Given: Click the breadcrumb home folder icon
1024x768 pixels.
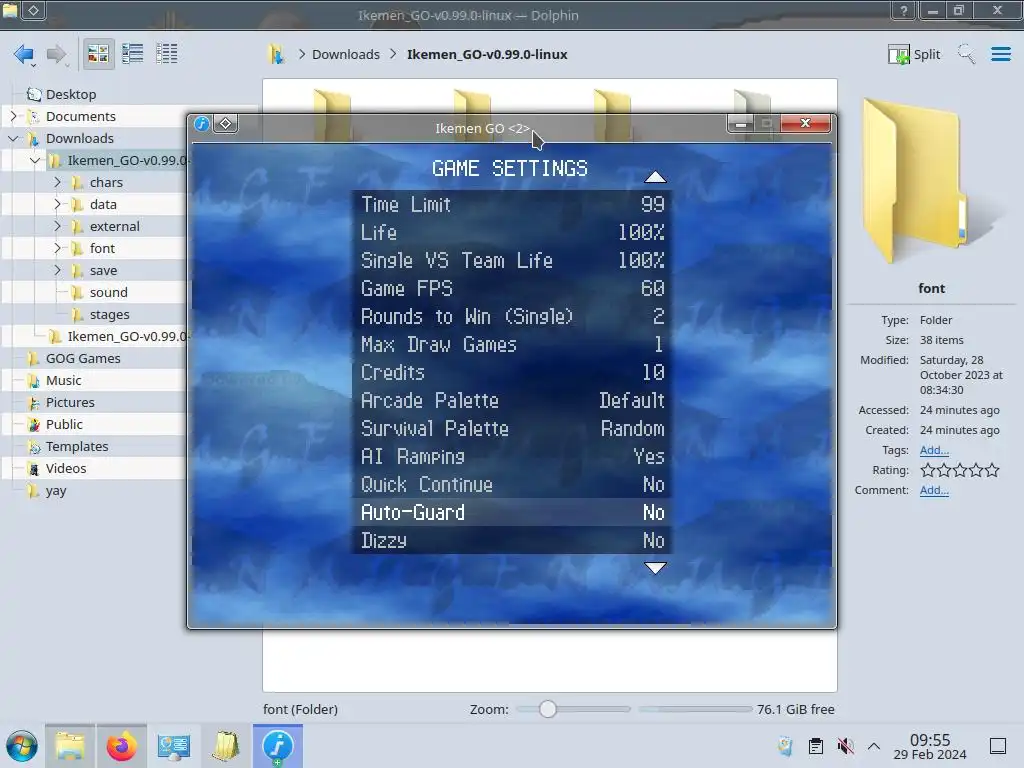Looking at the screenshot, I should click(x=276, y=54).
